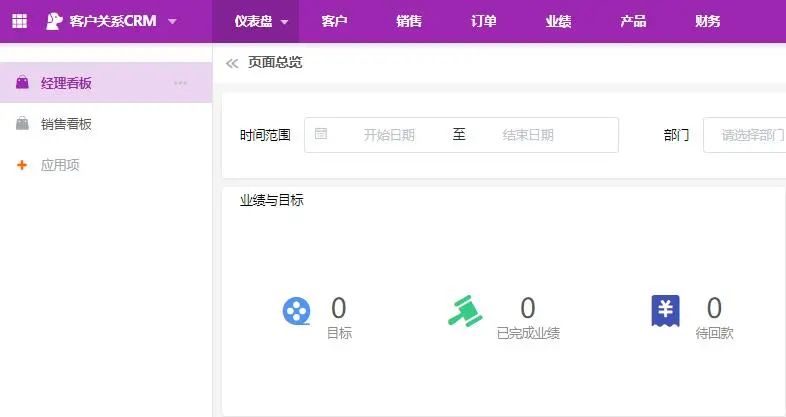Viewport: 786px width, 417px height.
Task: Open the 产品 tab
Action: tap(633, 21)
